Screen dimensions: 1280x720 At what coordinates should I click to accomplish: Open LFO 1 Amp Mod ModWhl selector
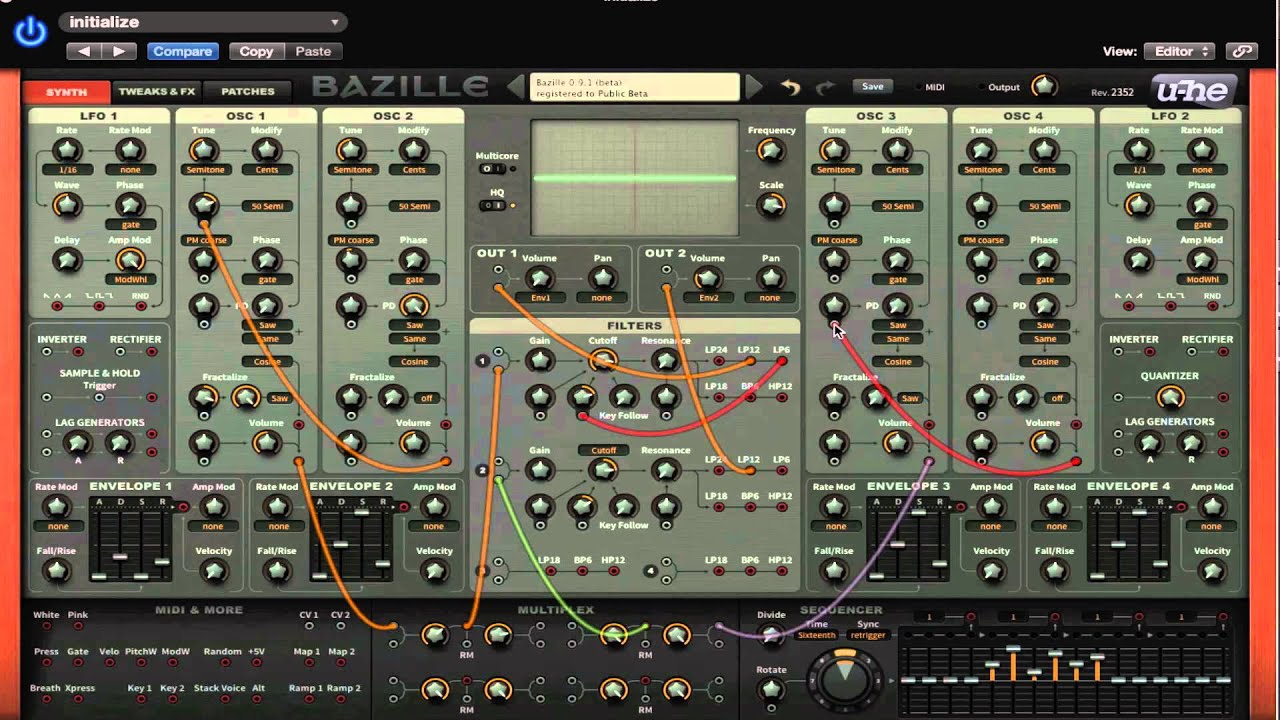click(x=130, y=280)
